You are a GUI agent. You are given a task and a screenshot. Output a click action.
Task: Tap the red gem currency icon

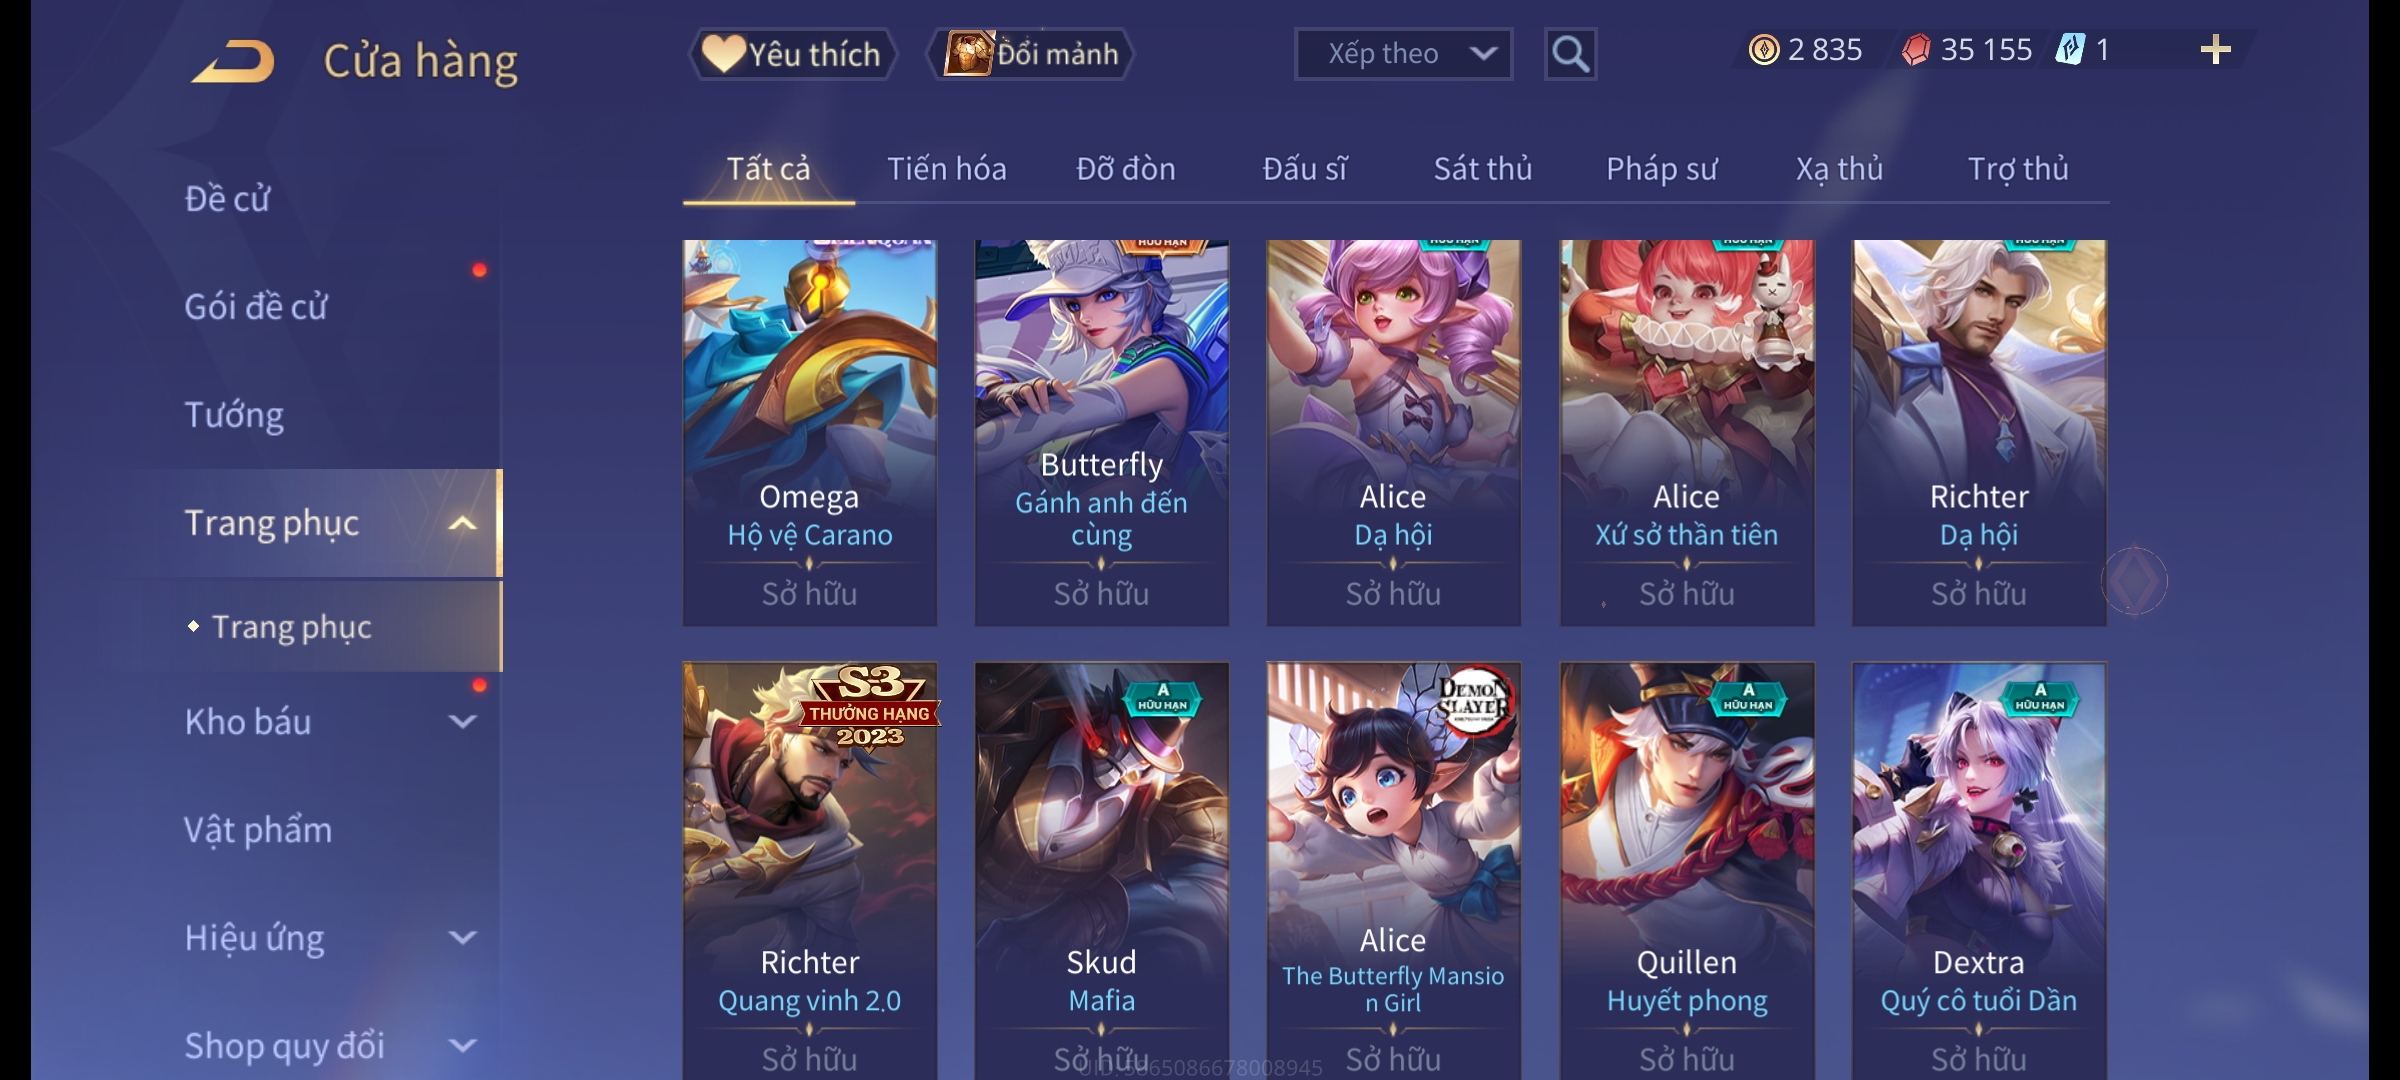pyautogui.click(x=1916, y=50)
